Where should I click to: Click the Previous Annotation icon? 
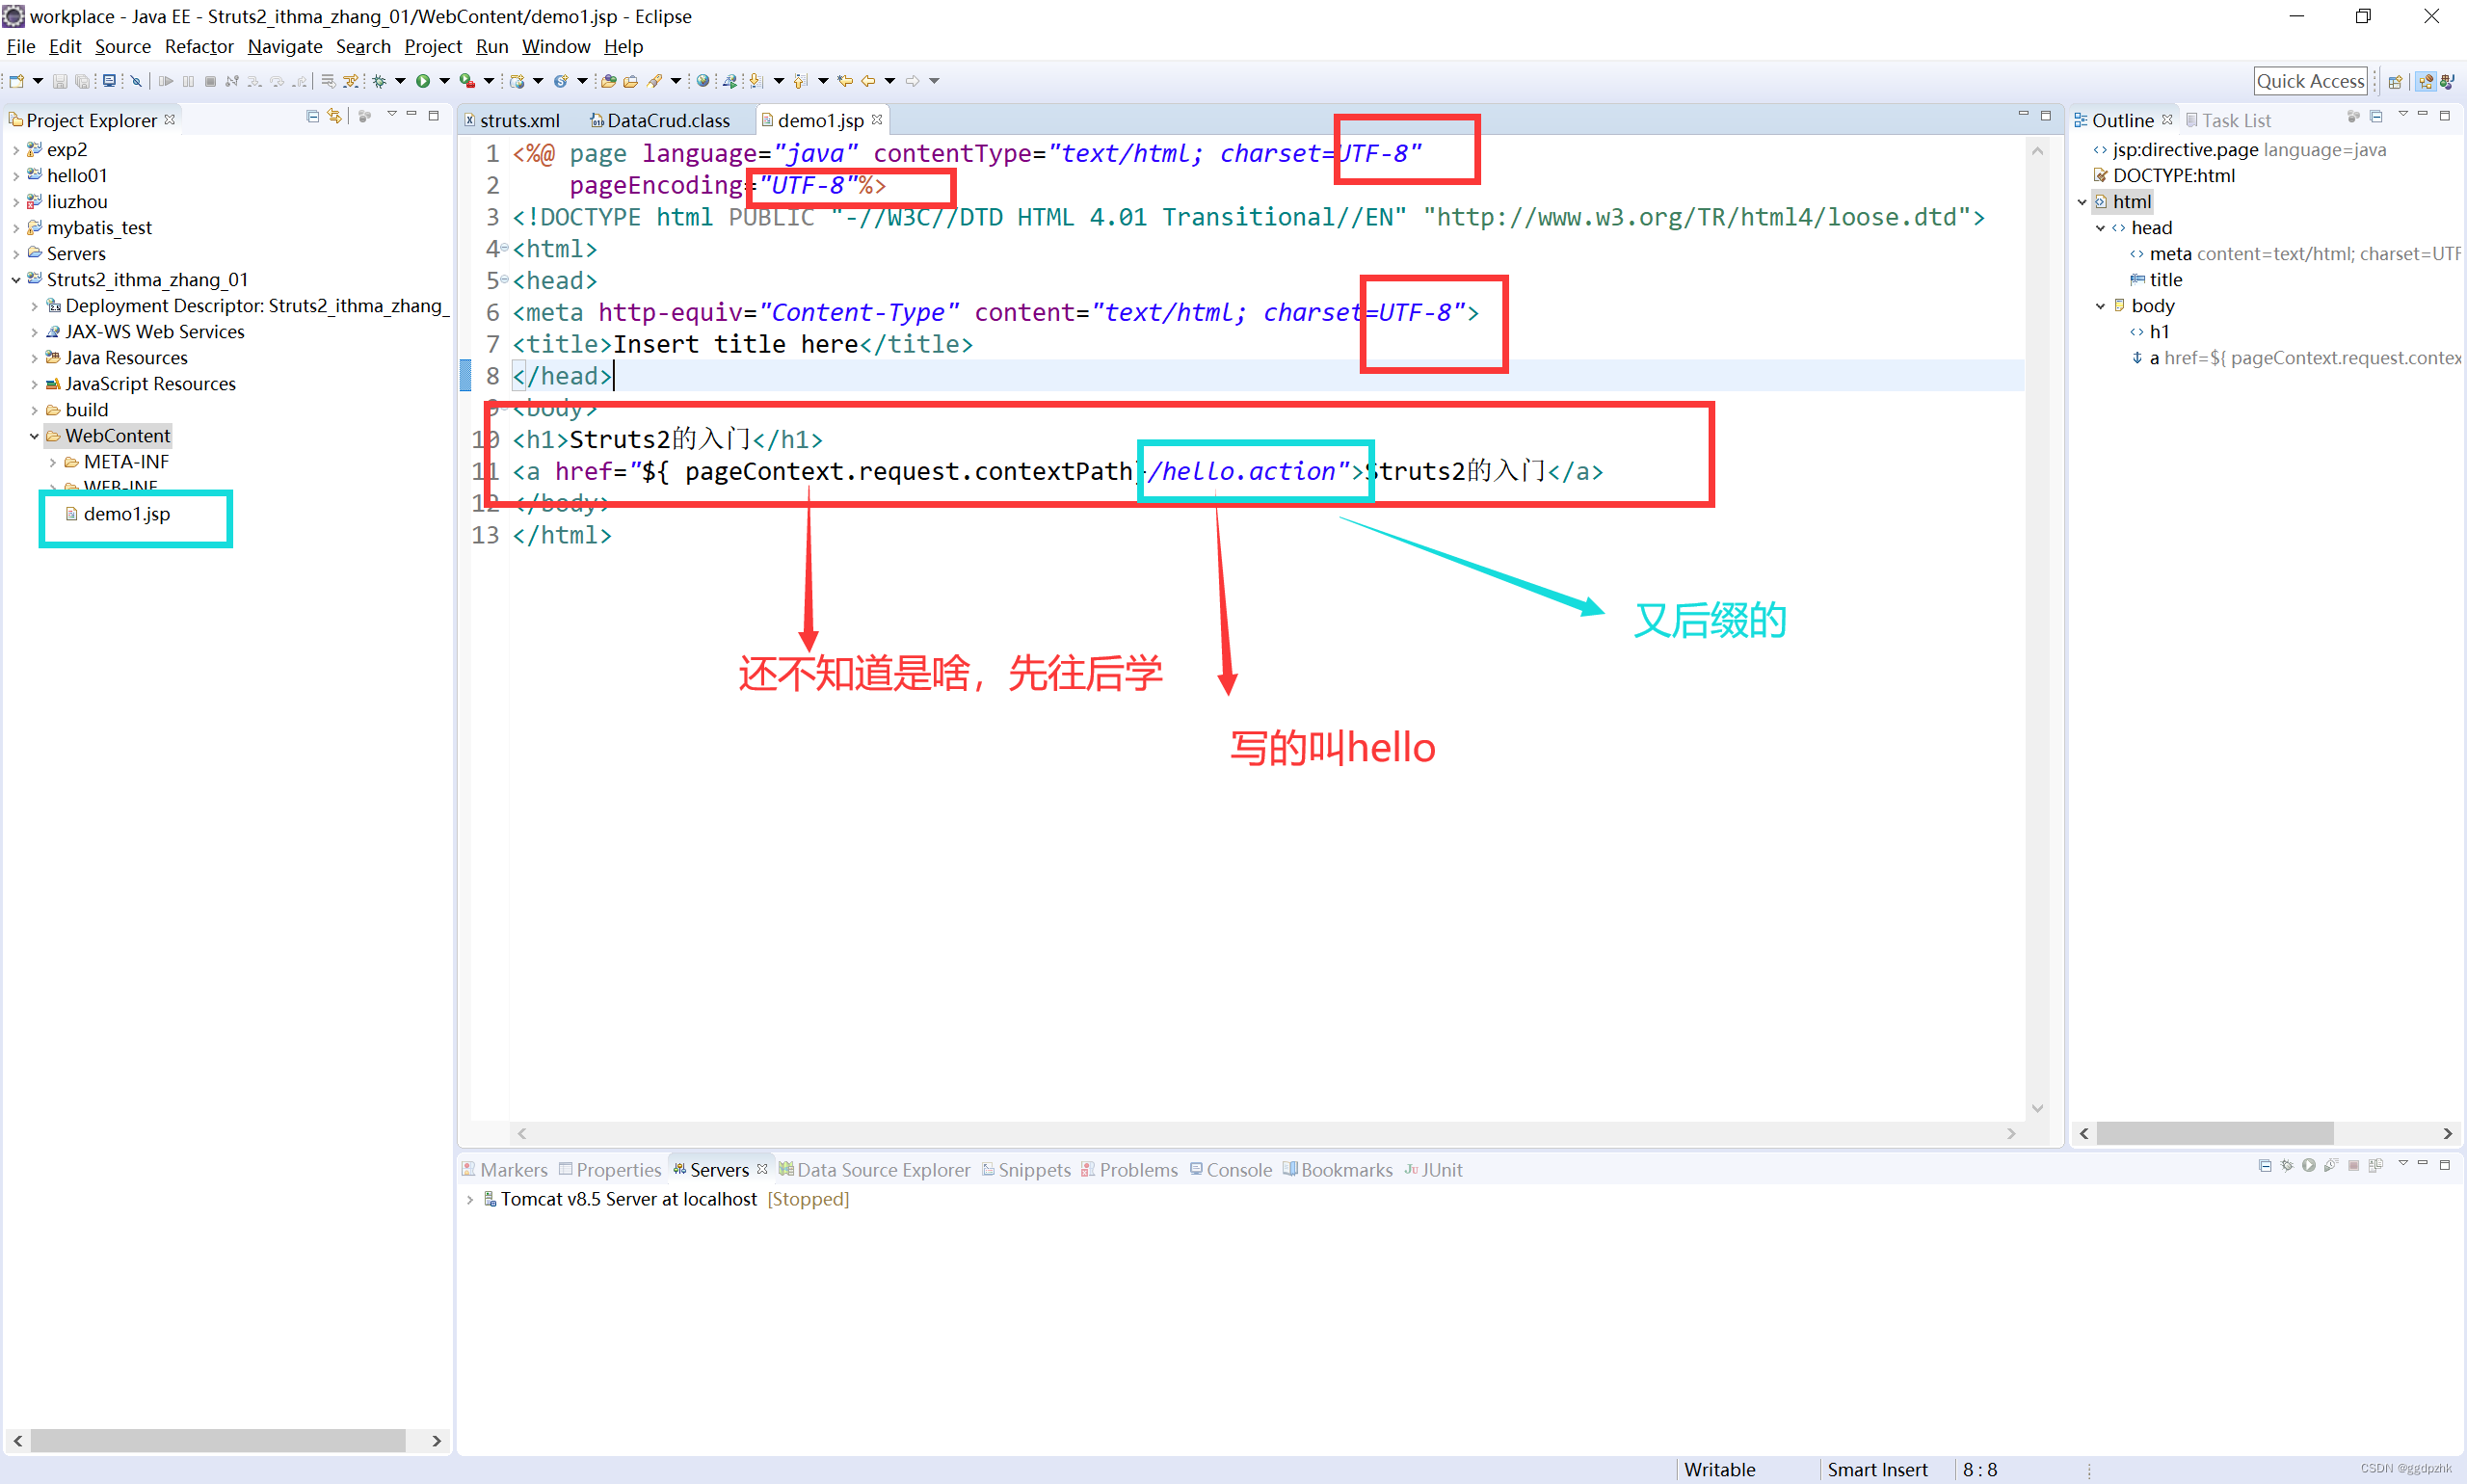tap(800, 81)
